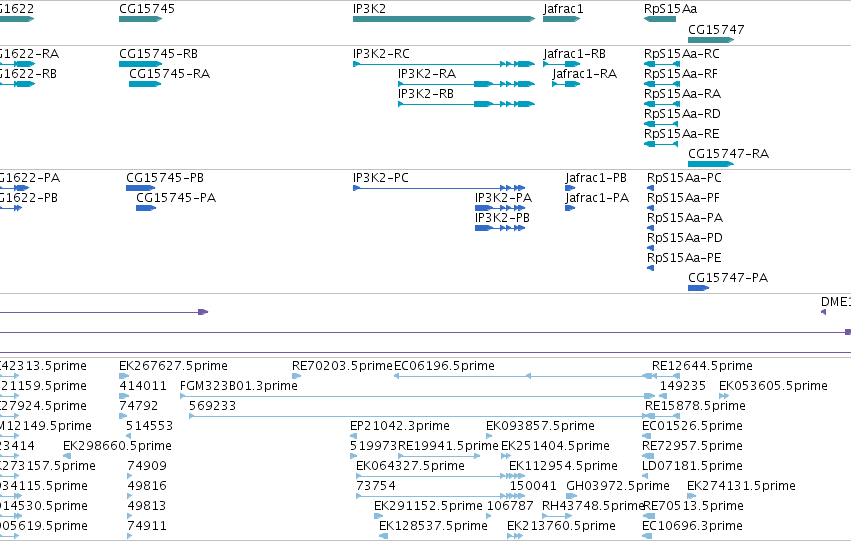Click EST EK298660.5prime

pyautogui.click(x=117, y=446)
